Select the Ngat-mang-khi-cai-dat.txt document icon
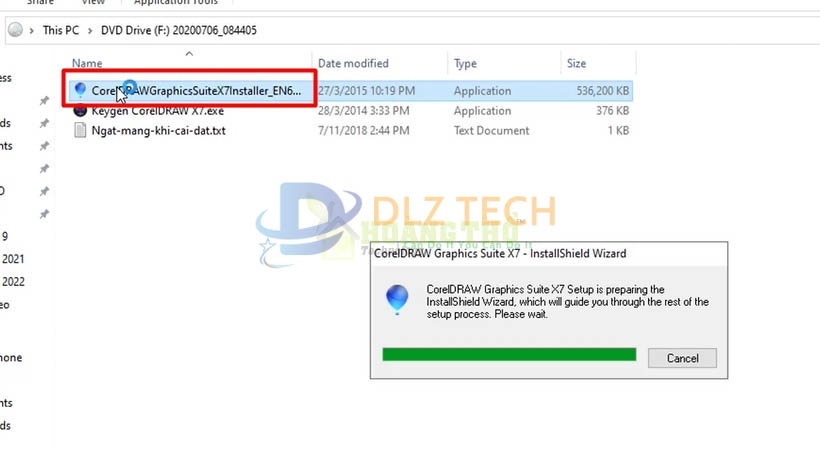This screenshot has height=450, width=820. (x=80, y=130)
